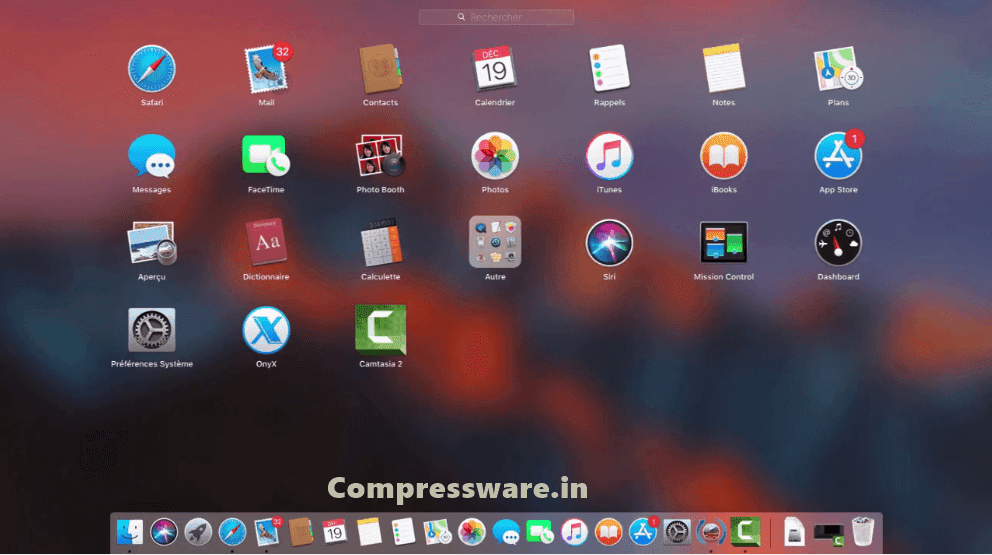Click the Rechercher search field
Screen dimensions: 992x555
coord(496,17)
